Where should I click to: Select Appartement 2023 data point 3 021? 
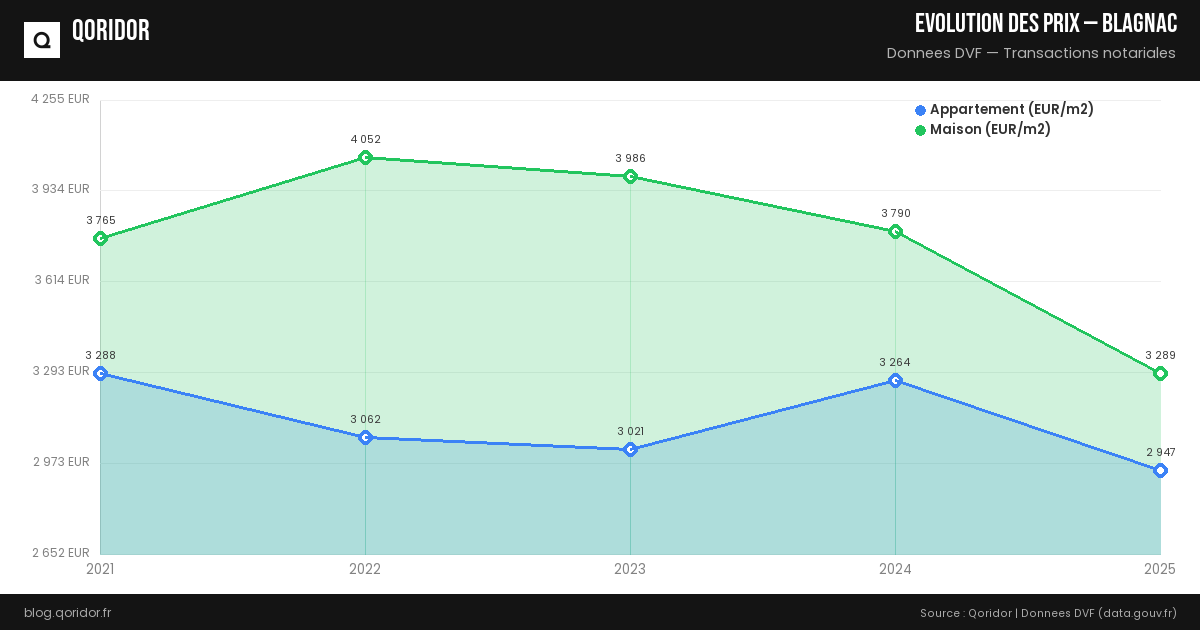pos(630,449)
